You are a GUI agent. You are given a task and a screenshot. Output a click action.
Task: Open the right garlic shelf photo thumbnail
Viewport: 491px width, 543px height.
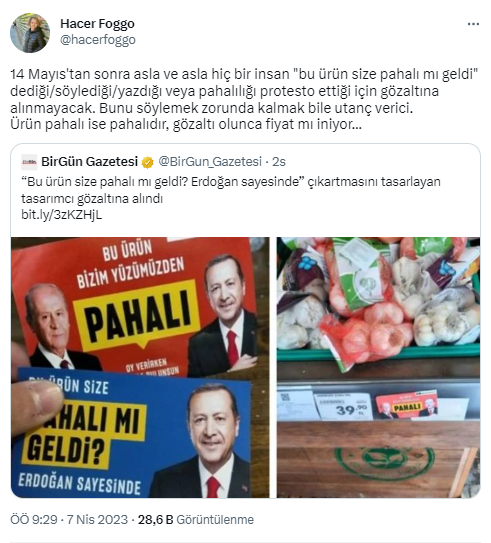pos(378,367)
